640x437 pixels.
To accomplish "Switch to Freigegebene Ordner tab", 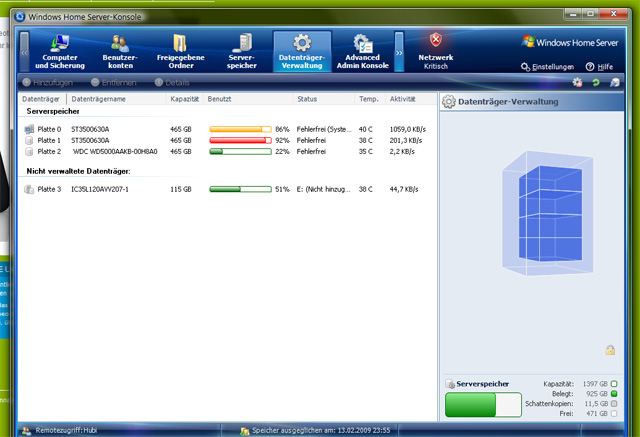I will [180, 52].
